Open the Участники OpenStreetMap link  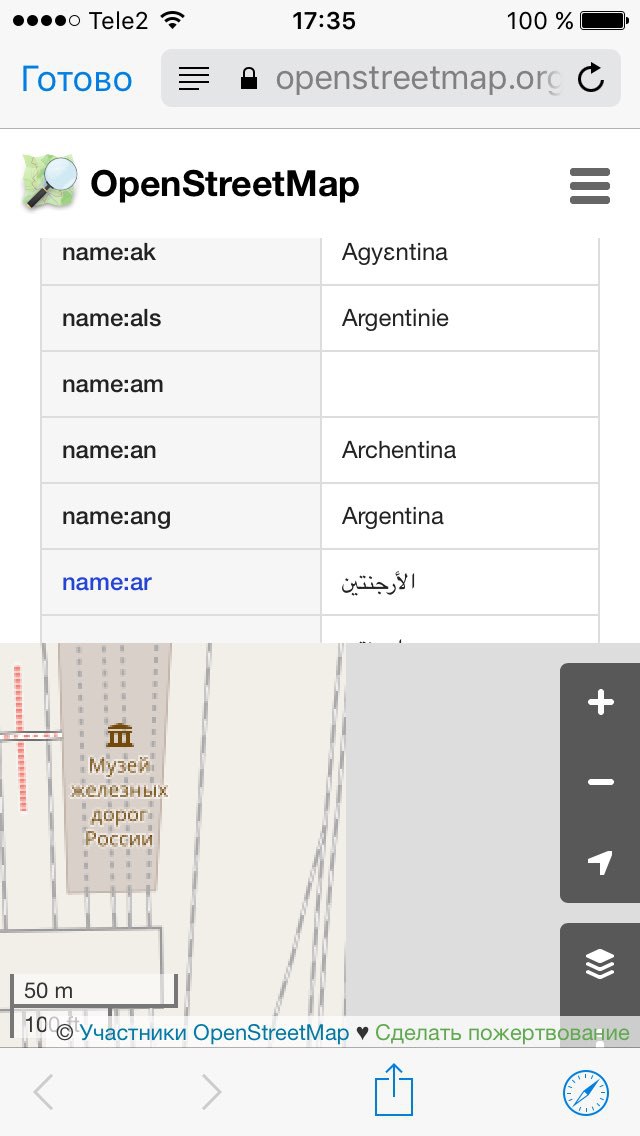215,1033
